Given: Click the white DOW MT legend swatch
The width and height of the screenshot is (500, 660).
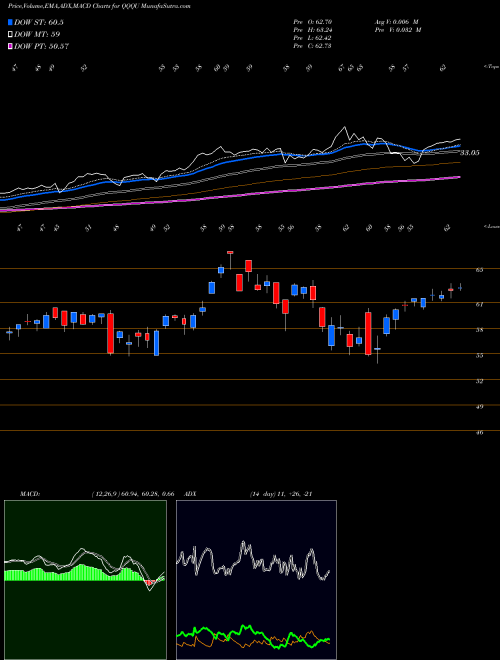Looking at the screenshot, I should point(10,34).
